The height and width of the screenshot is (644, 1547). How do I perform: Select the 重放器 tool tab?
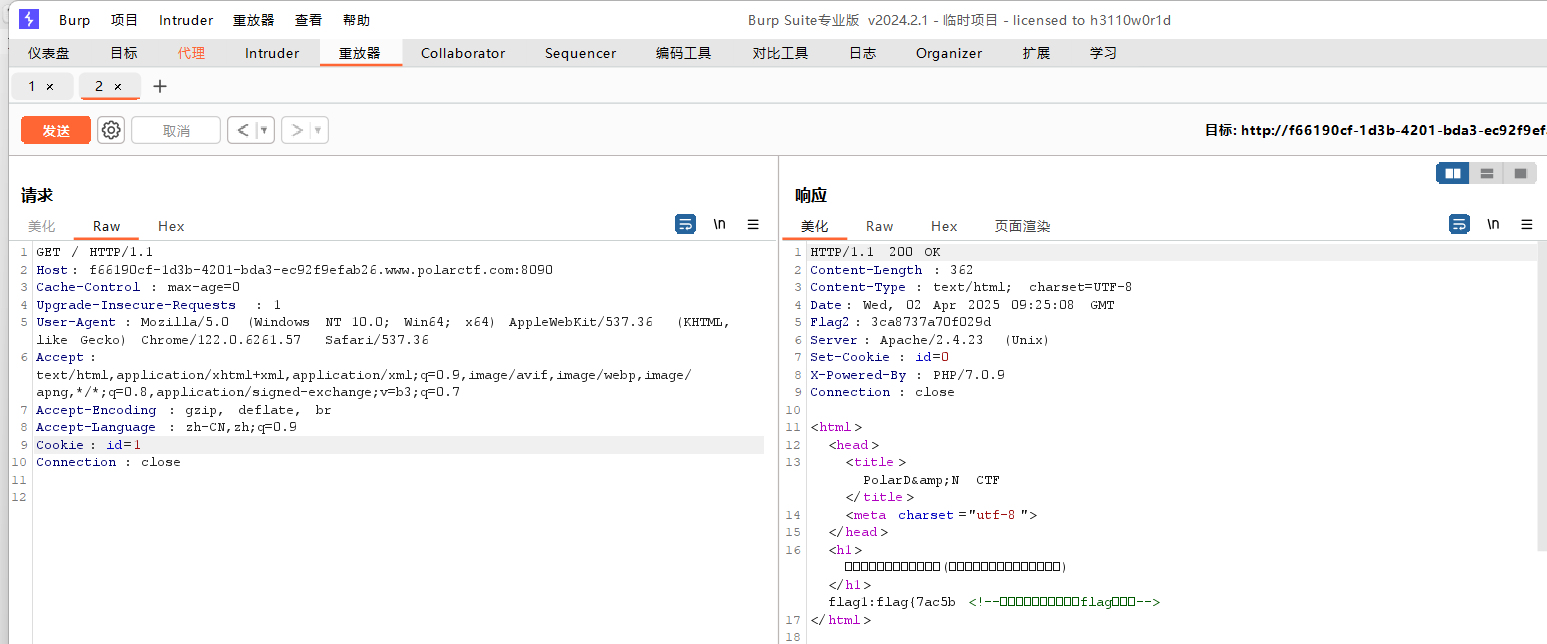tap(360, 53)
